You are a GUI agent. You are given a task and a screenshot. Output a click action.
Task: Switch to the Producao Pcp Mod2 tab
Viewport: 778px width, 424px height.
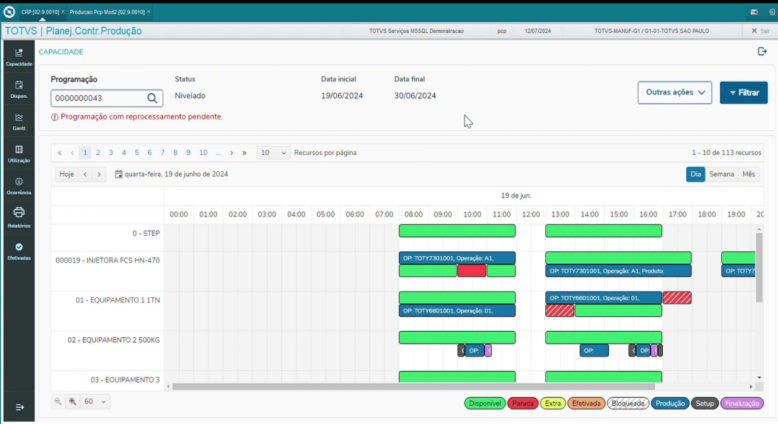[x=108, y=11]
